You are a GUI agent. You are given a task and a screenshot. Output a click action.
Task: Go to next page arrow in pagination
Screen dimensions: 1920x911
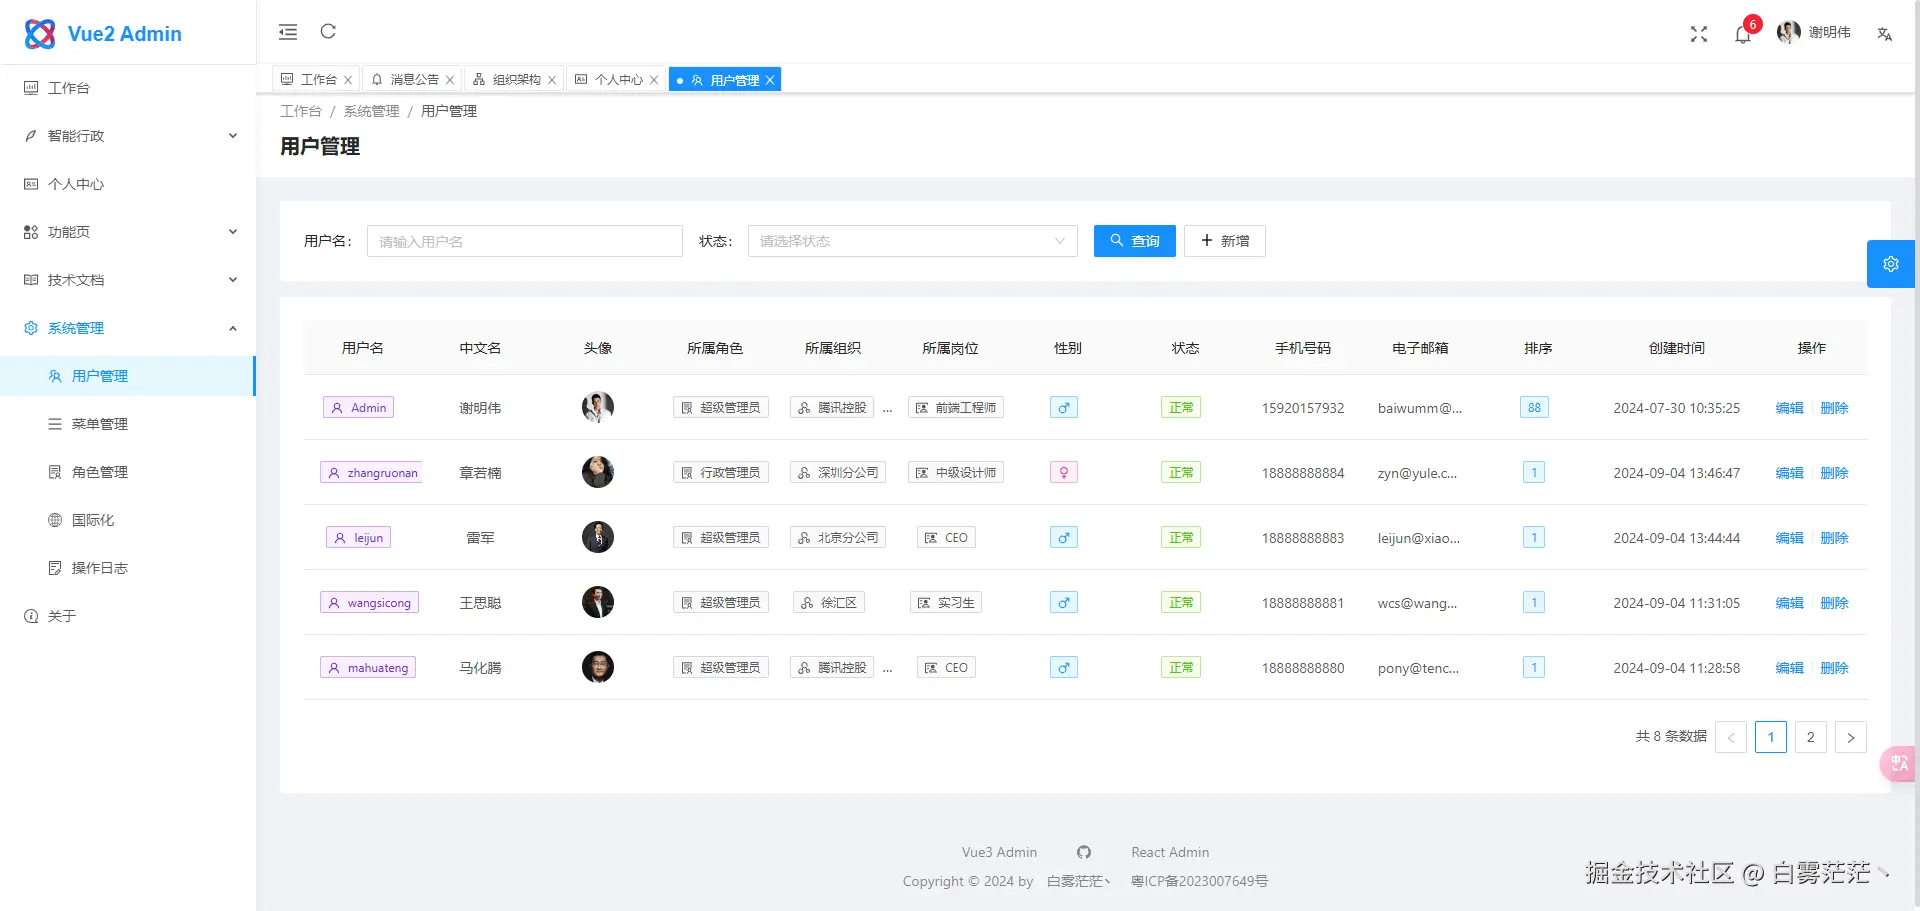(x=1851, y=737)
